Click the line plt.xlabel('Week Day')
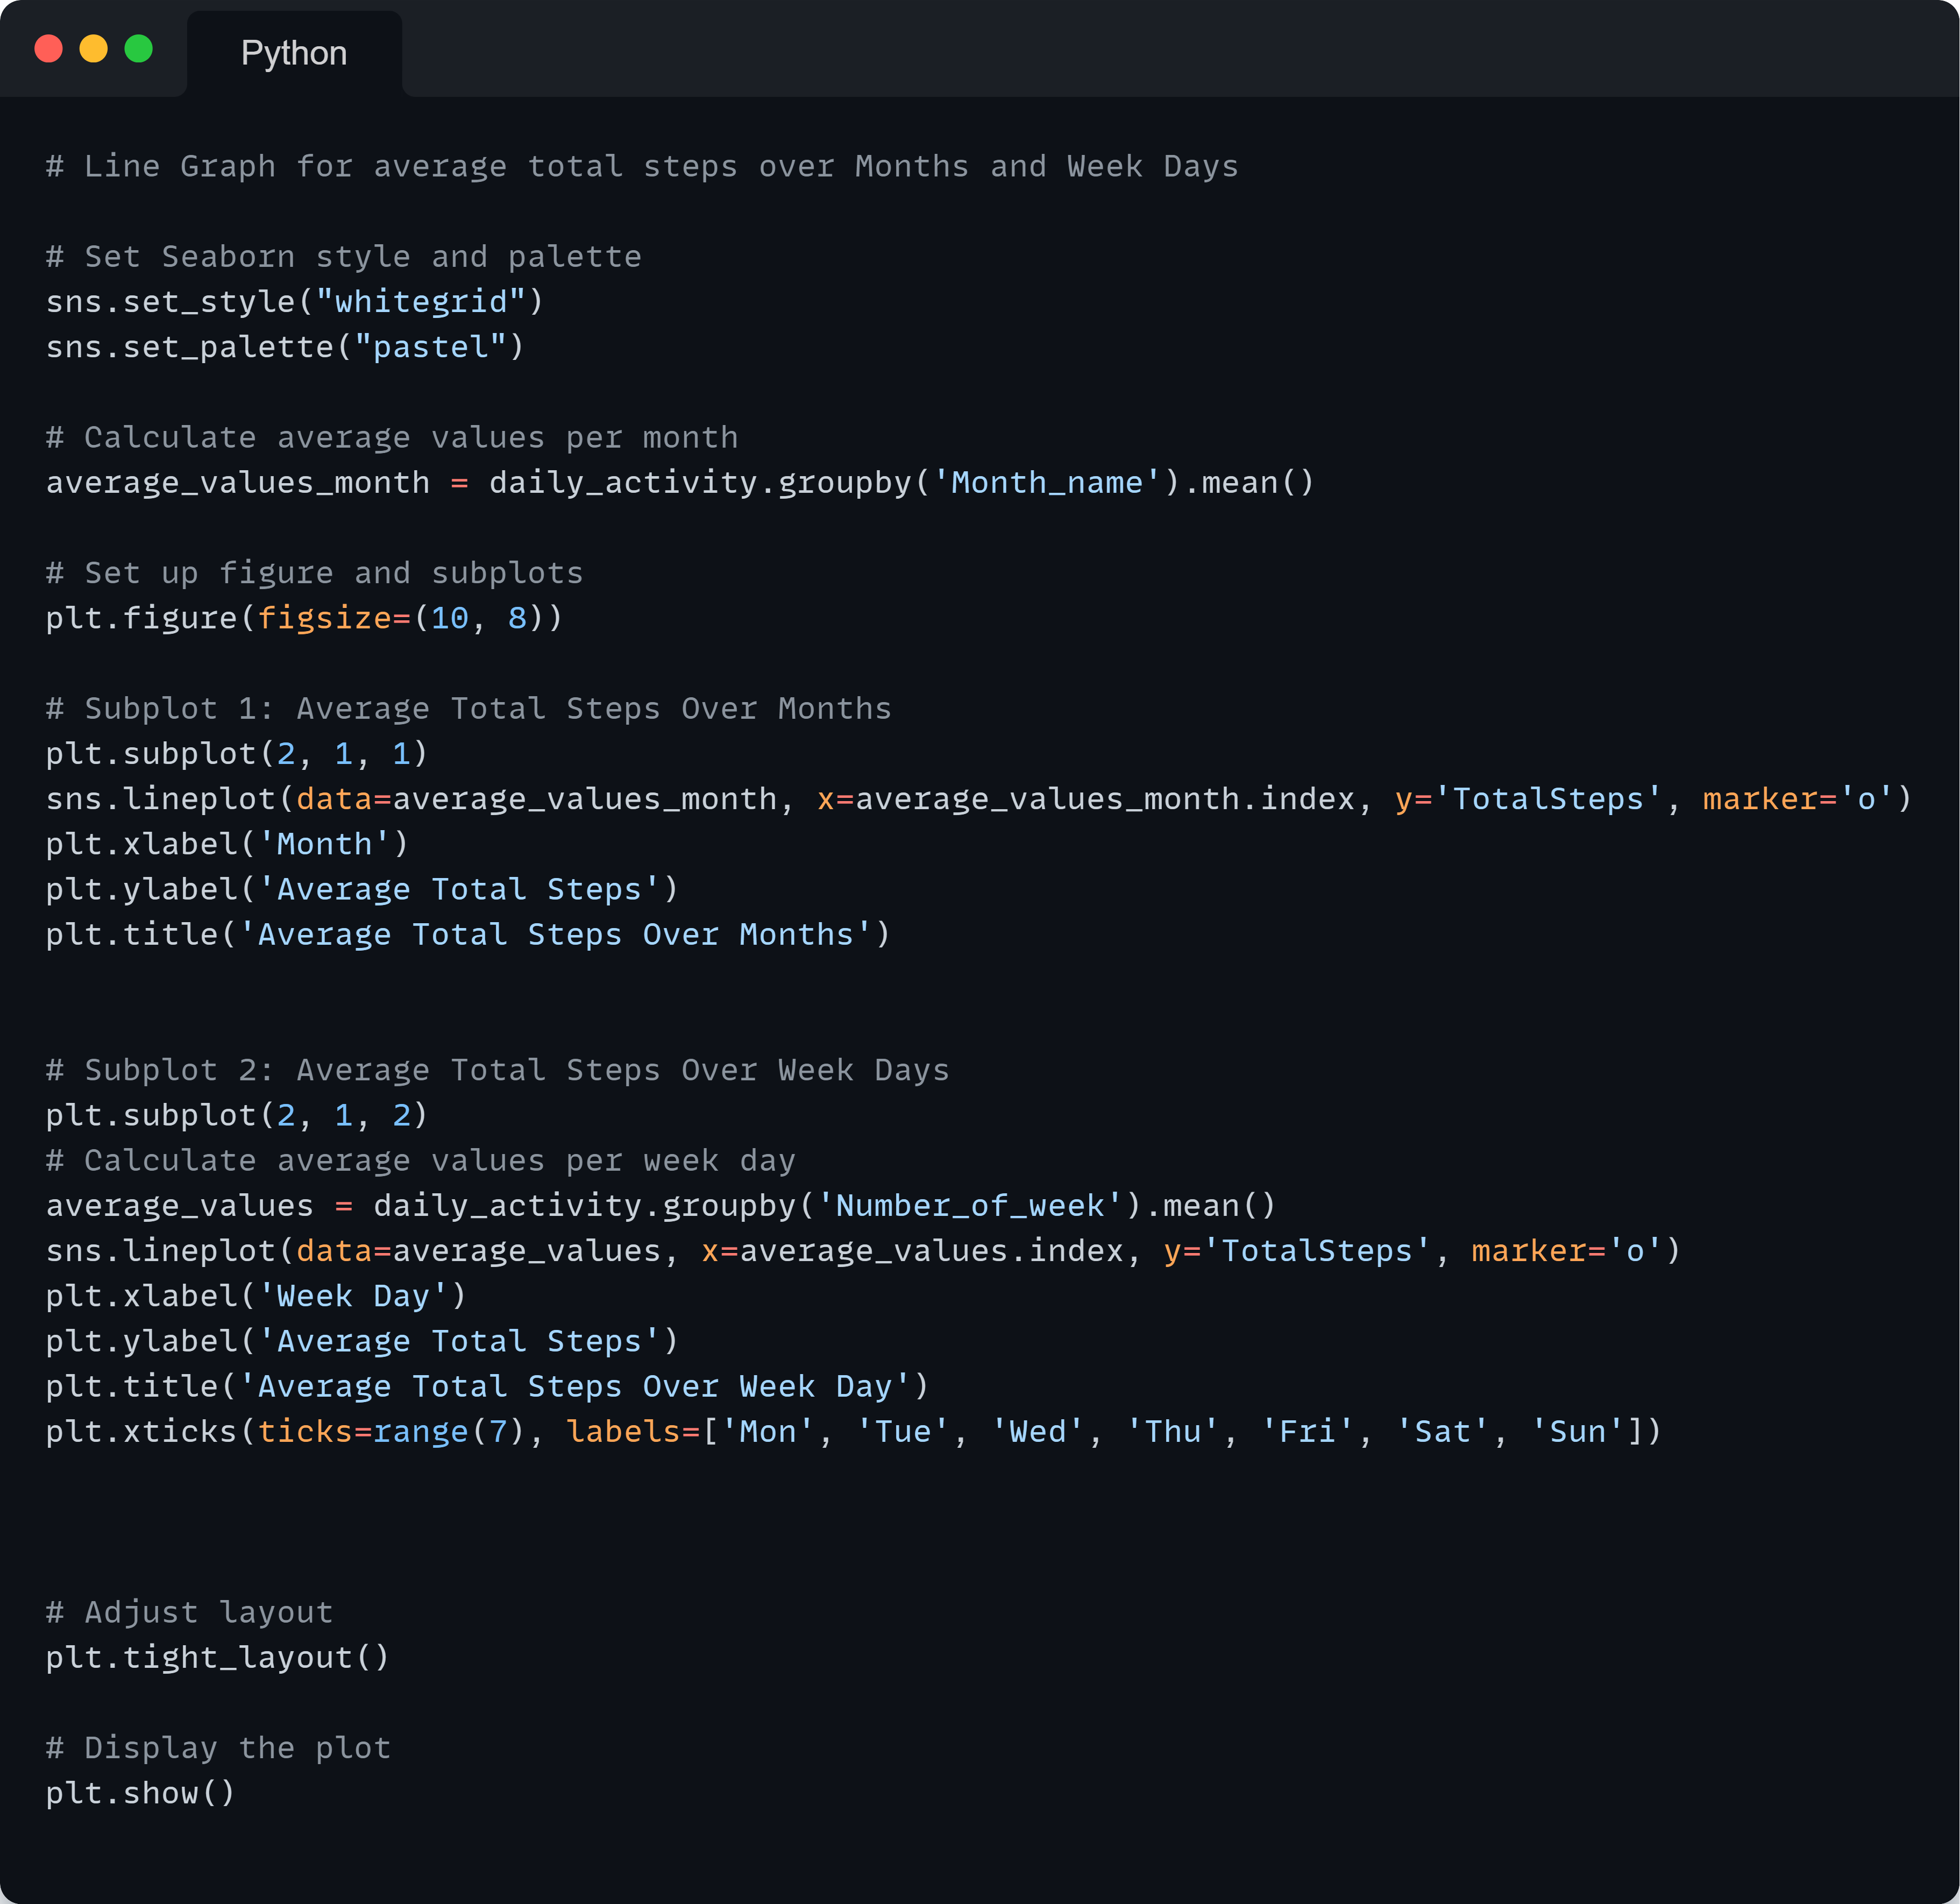Image resolution: width=1960 pixels, height=1904 pixels. (x=256, y=1296)
